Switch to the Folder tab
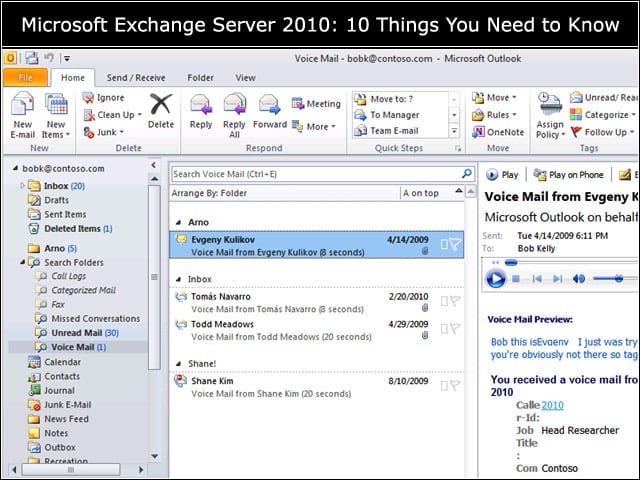The height and width of the screenshot is (480, 640). [200, 78]
